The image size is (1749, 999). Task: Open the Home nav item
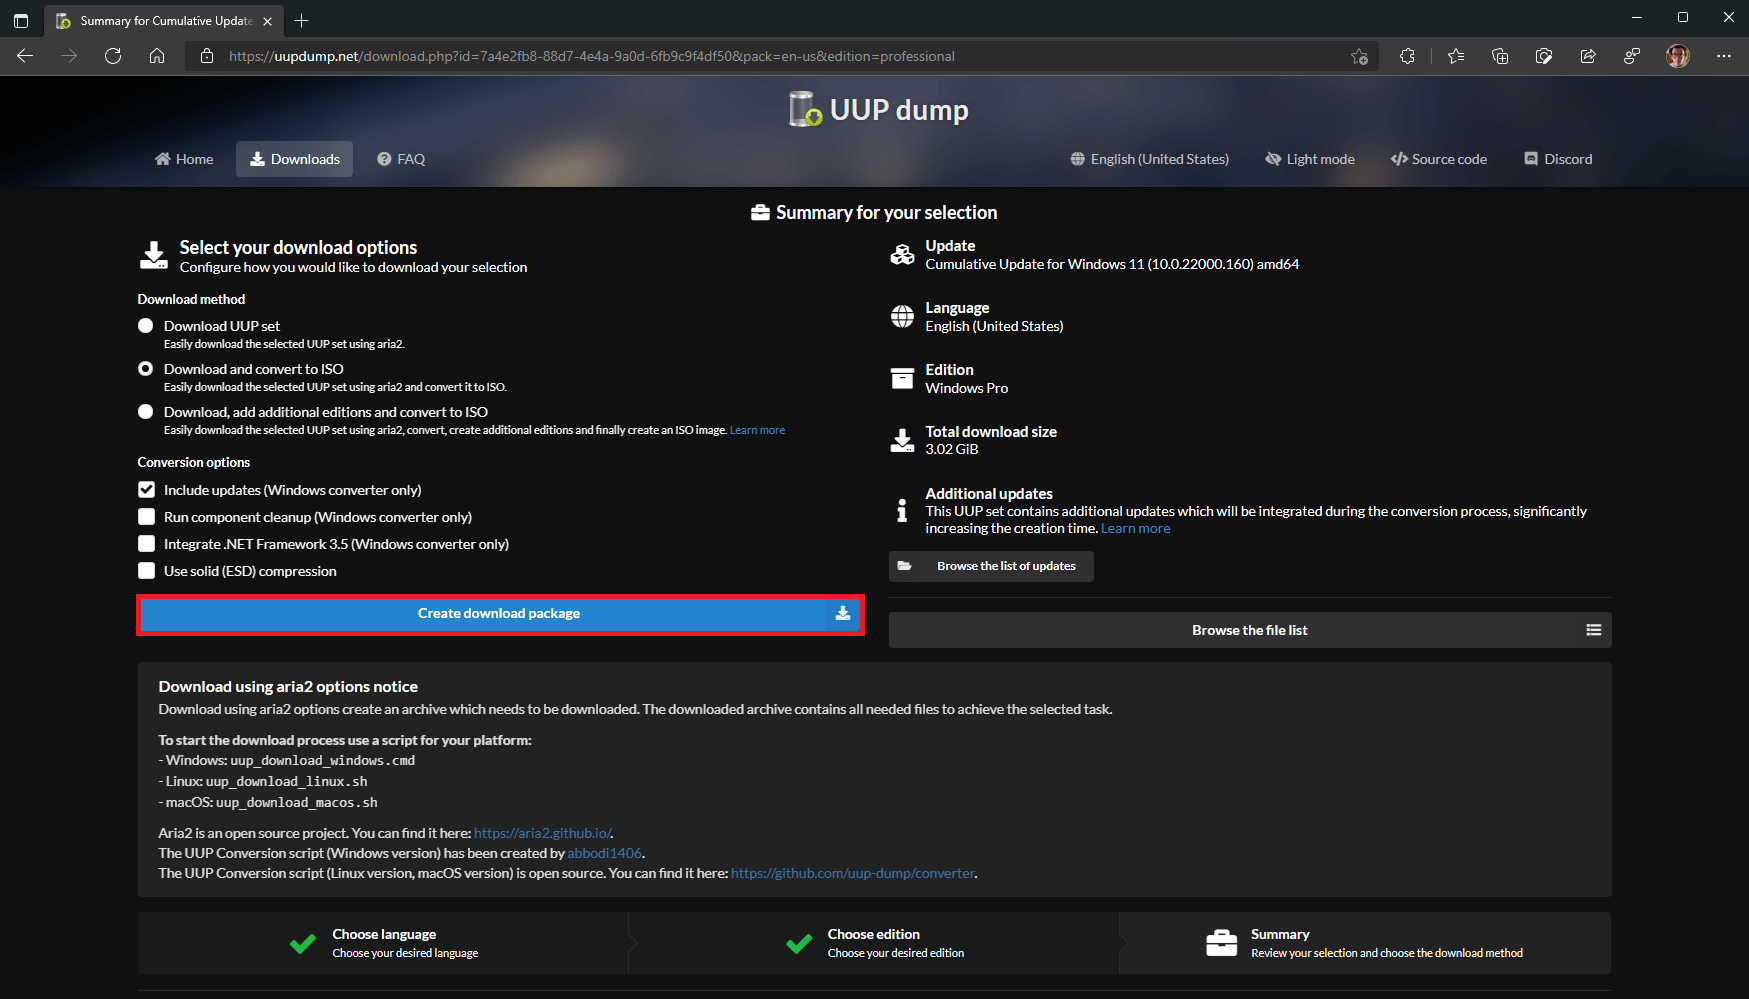click(x=184, y=159)
